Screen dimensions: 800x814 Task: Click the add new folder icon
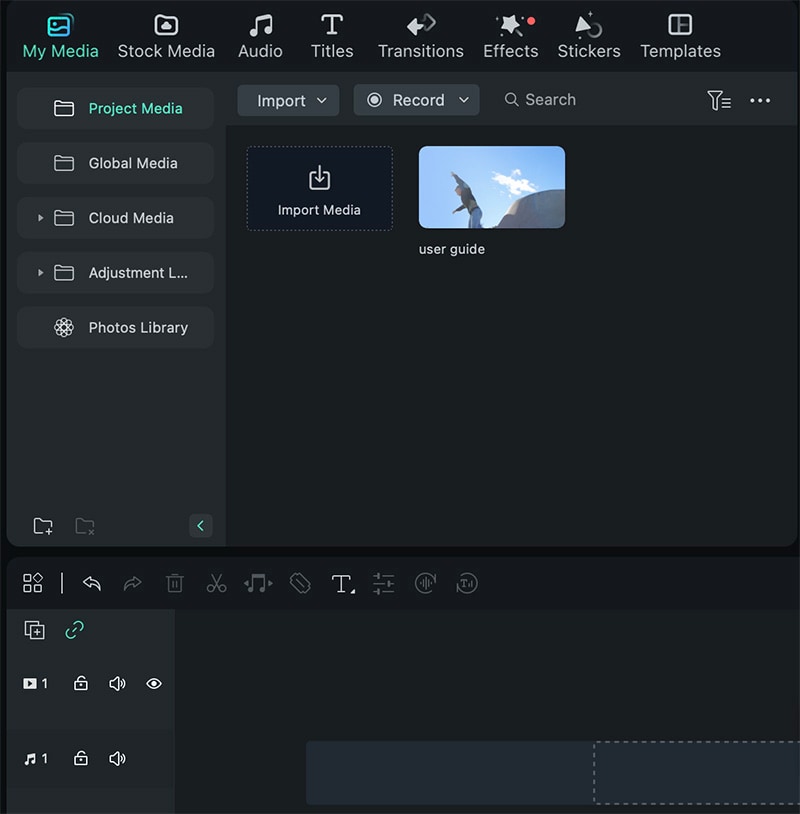[43, 526]
